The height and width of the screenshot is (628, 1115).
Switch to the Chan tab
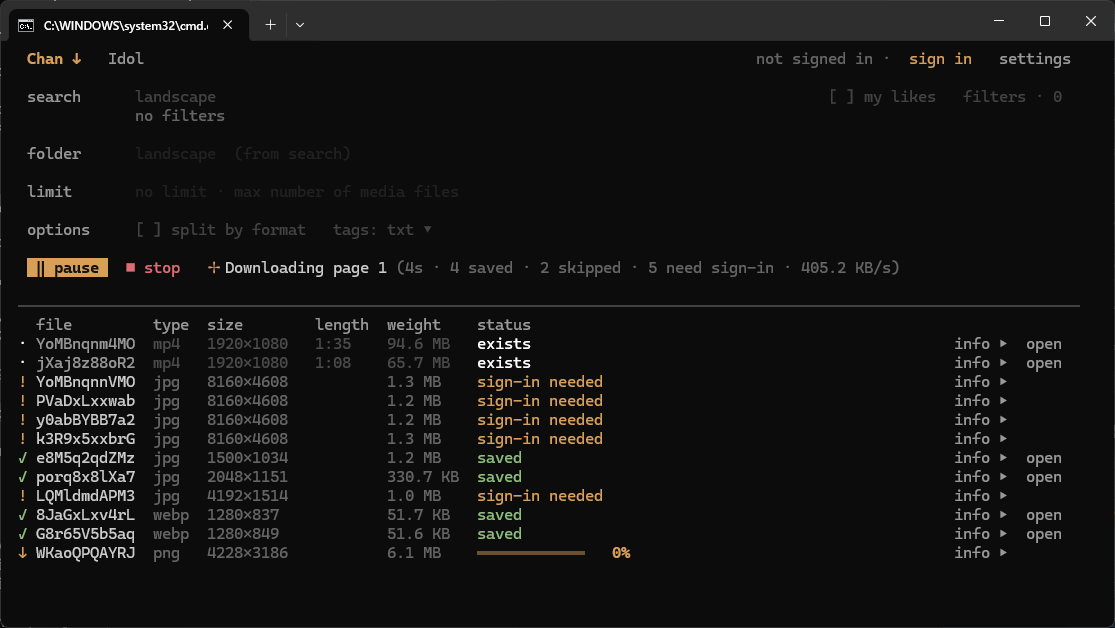[x=54, y=59]
